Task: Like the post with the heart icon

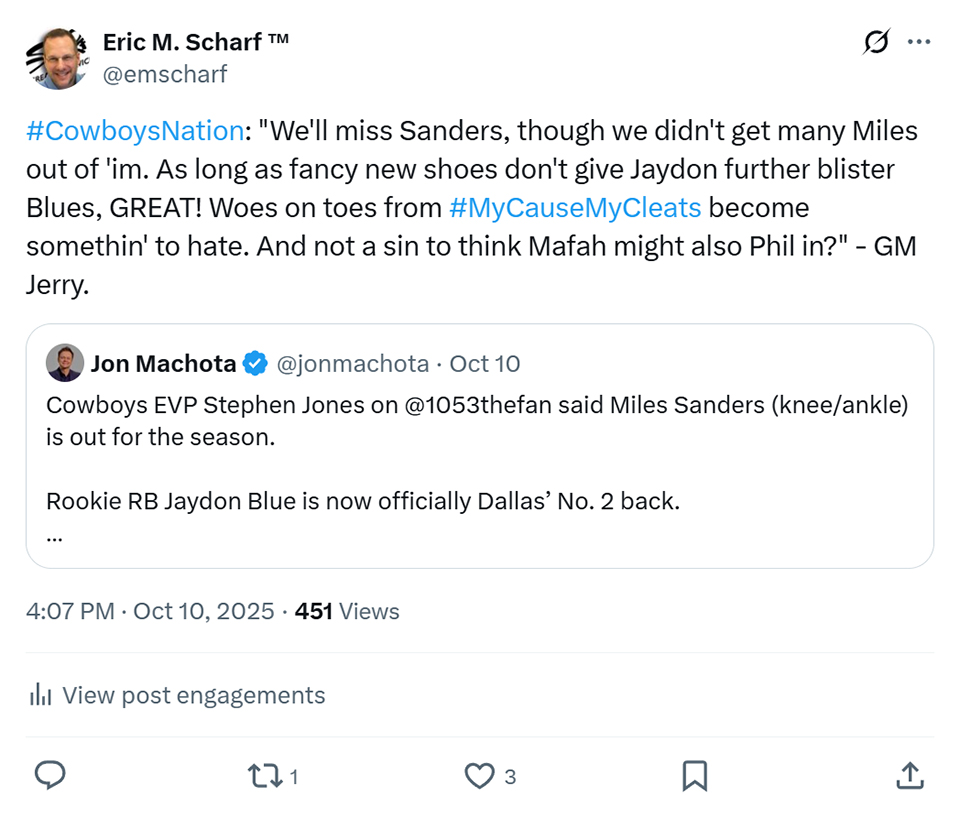Action: 481,775
